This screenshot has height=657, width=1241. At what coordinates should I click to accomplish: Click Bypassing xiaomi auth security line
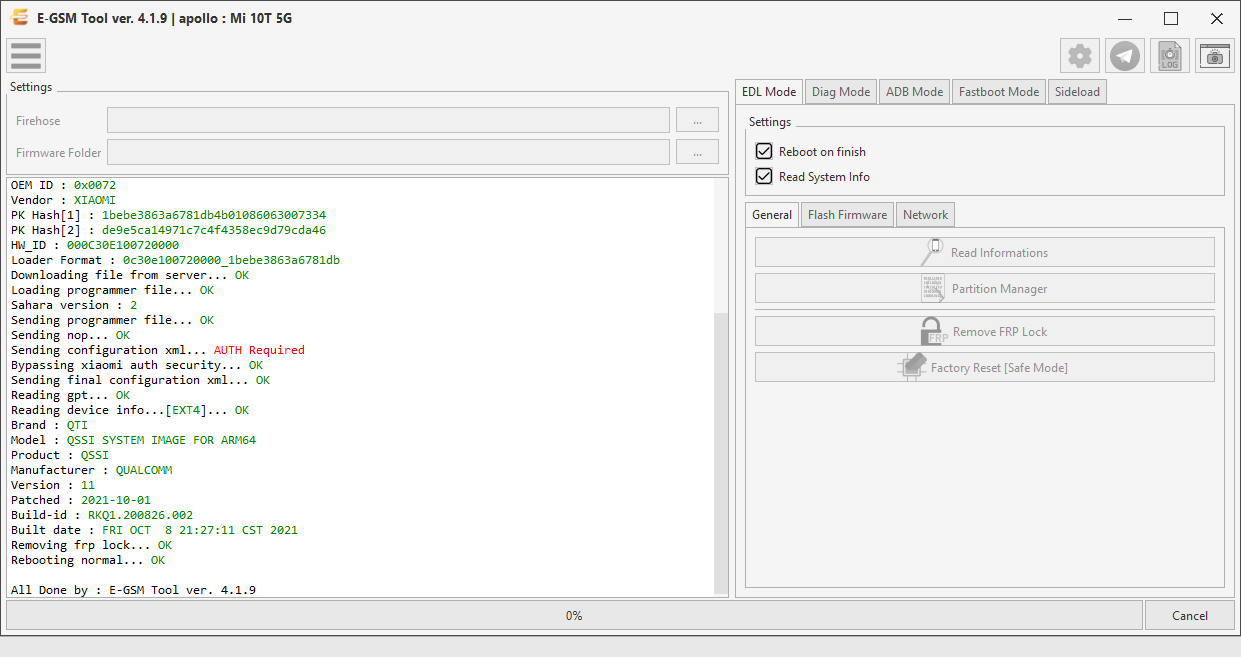click(x=137, y=365)
